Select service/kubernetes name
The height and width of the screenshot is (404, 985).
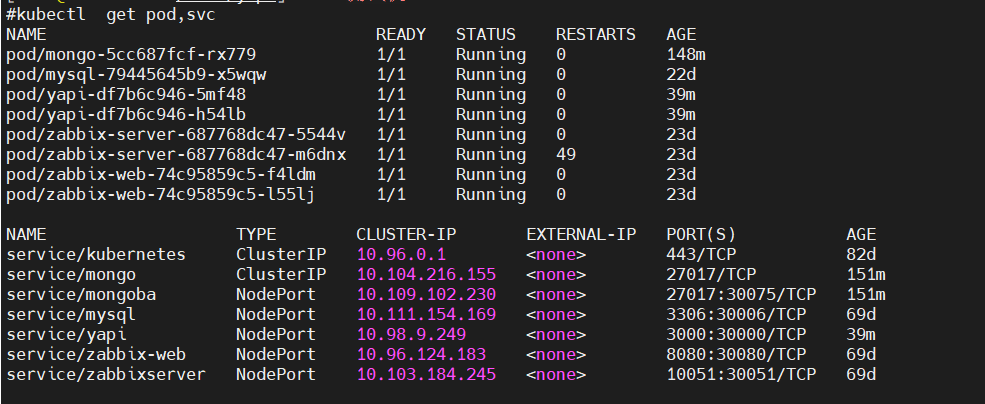tap(95, 255)
